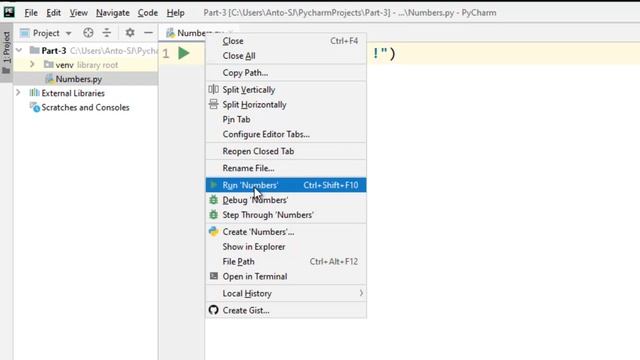Choose Close All from the context menu
640x360 pixels.
pos(286,56)
